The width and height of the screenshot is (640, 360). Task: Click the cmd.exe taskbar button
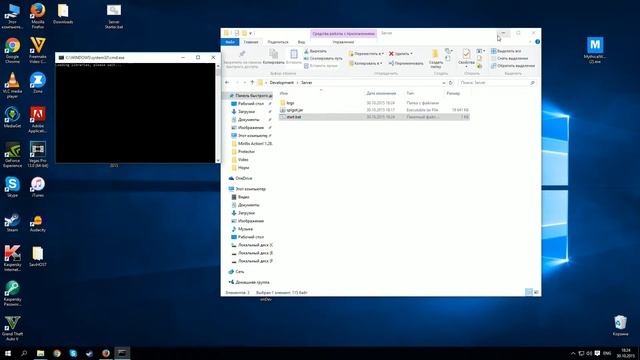[x=122, y=353]
